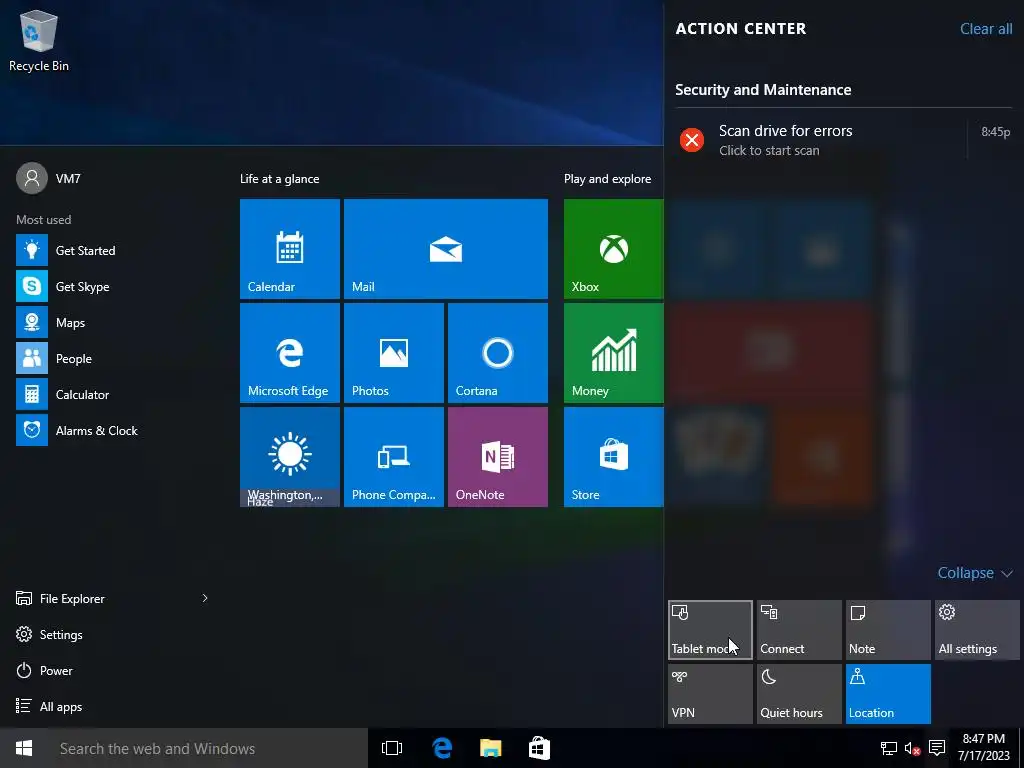Open File Explorer from the taskbar
Image resolution: width=1024 pixels, height=768 pixels.
[490, 748]
